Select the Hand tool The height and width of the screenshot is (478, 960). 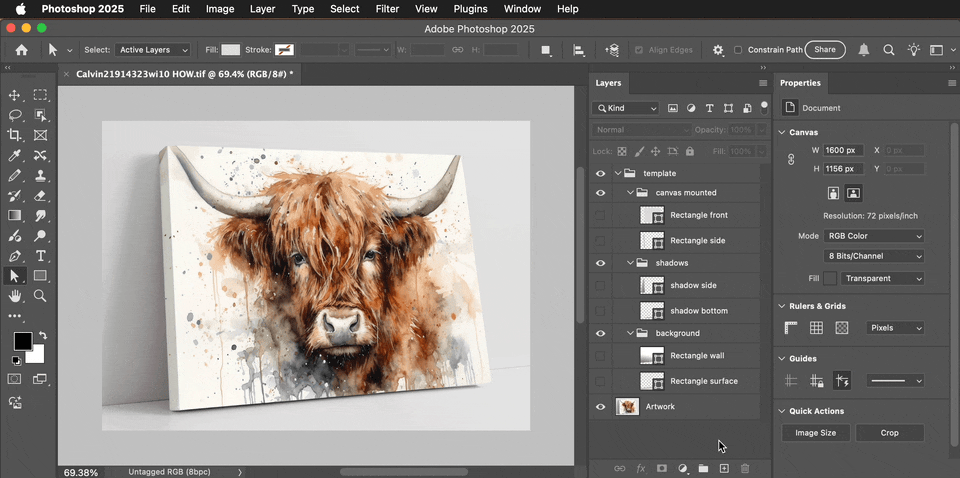pyautogui.click(x=15, y=296)
